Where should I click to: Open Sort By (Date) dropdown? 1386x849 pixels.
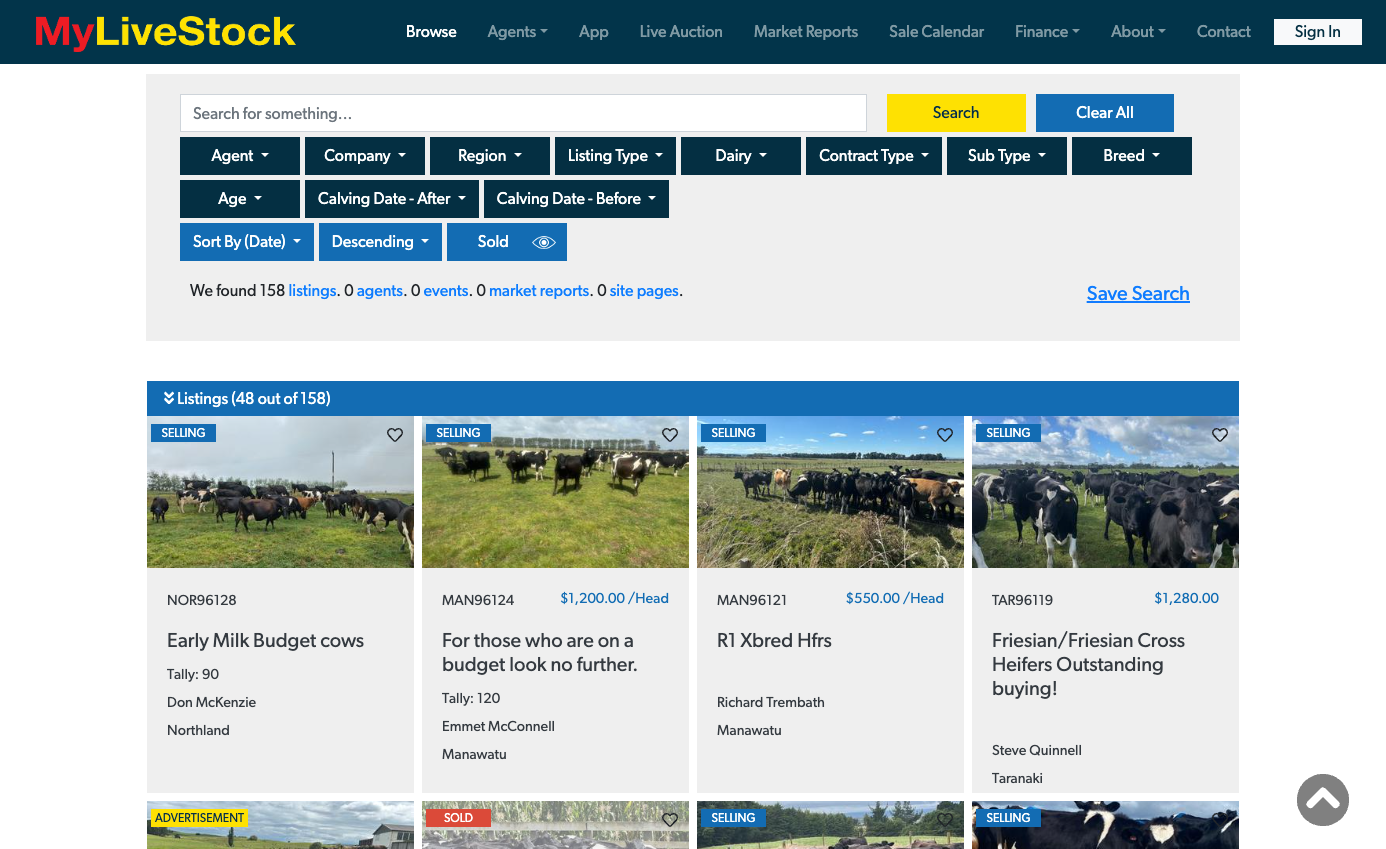coord(247,242)
